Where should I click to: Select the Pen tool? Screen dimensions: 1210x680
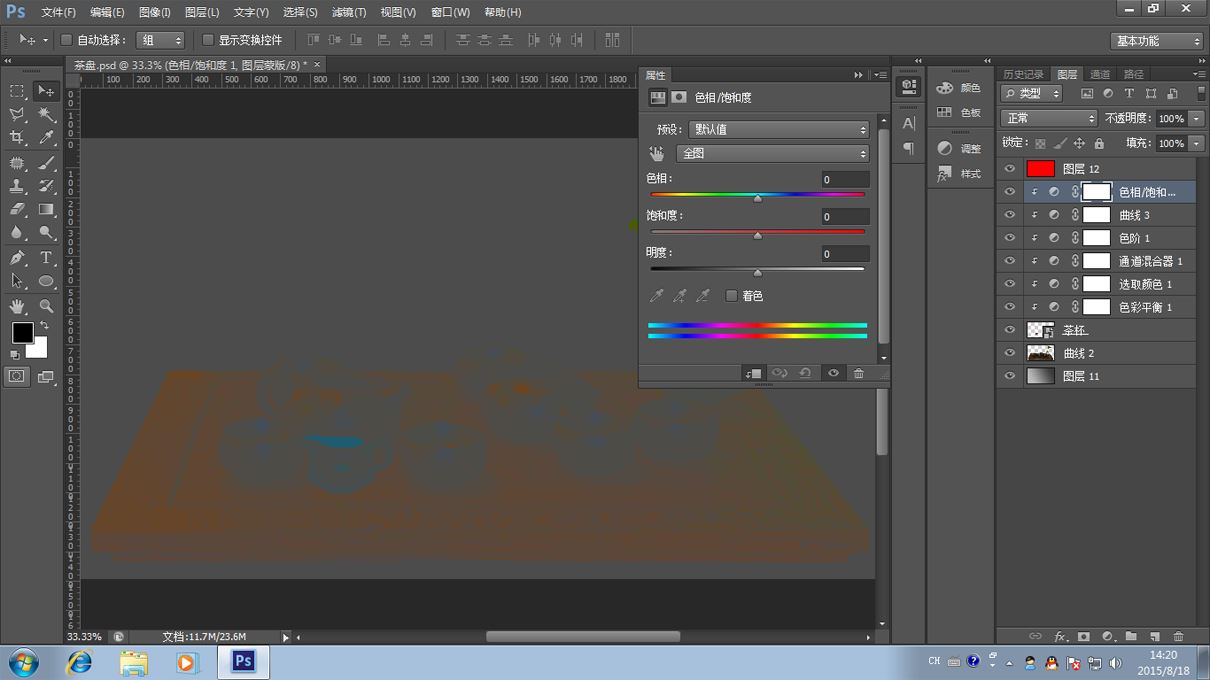click(17, 258)
